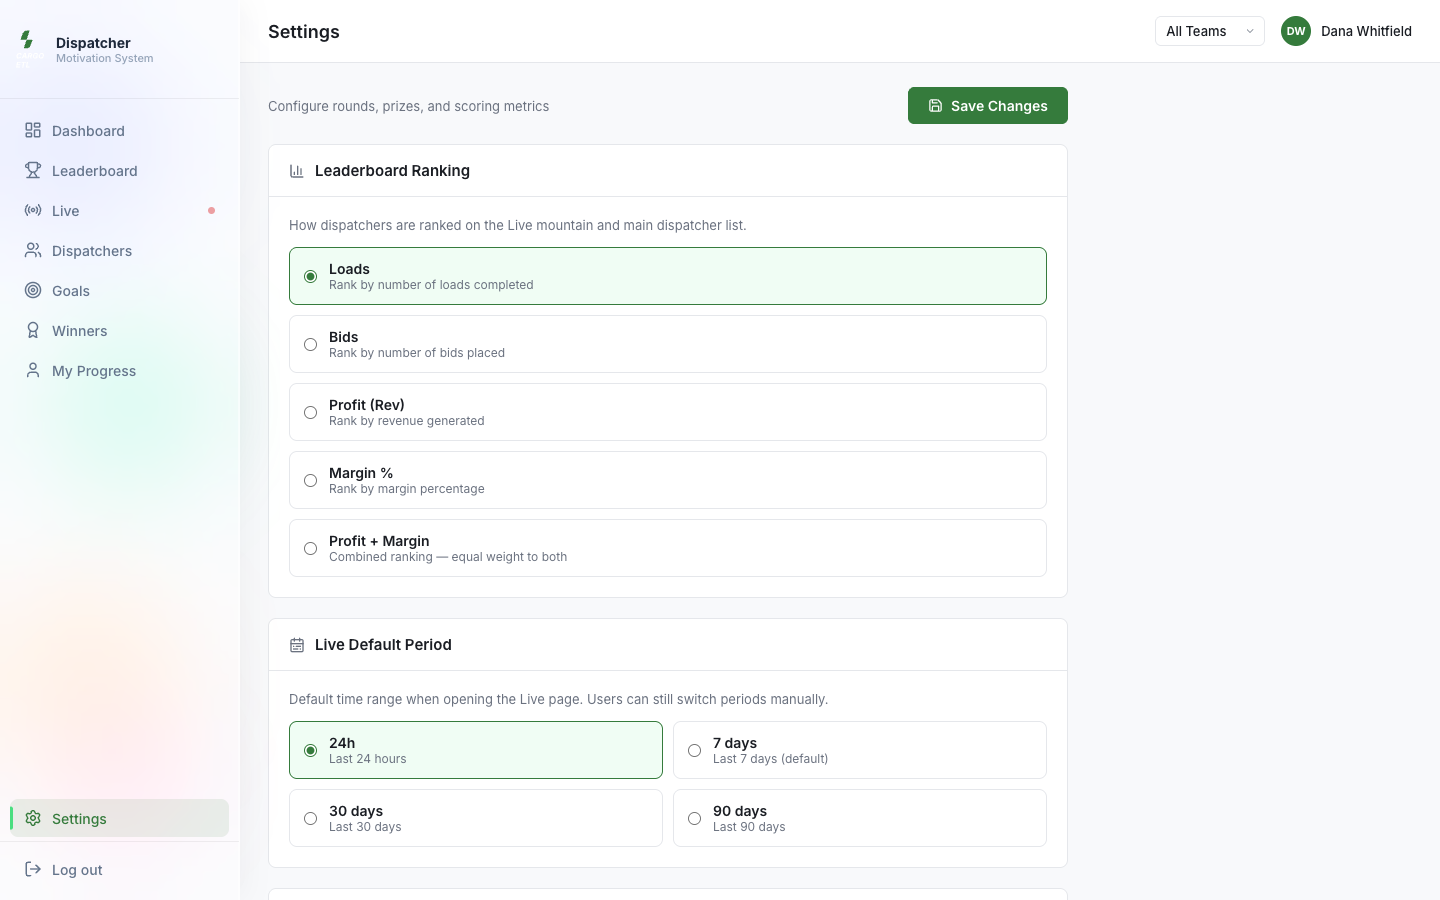Click the bar chart icon beside Leaderboard Ranking
Viewport: 1440px width, 900px height.
tap(297, 171)
